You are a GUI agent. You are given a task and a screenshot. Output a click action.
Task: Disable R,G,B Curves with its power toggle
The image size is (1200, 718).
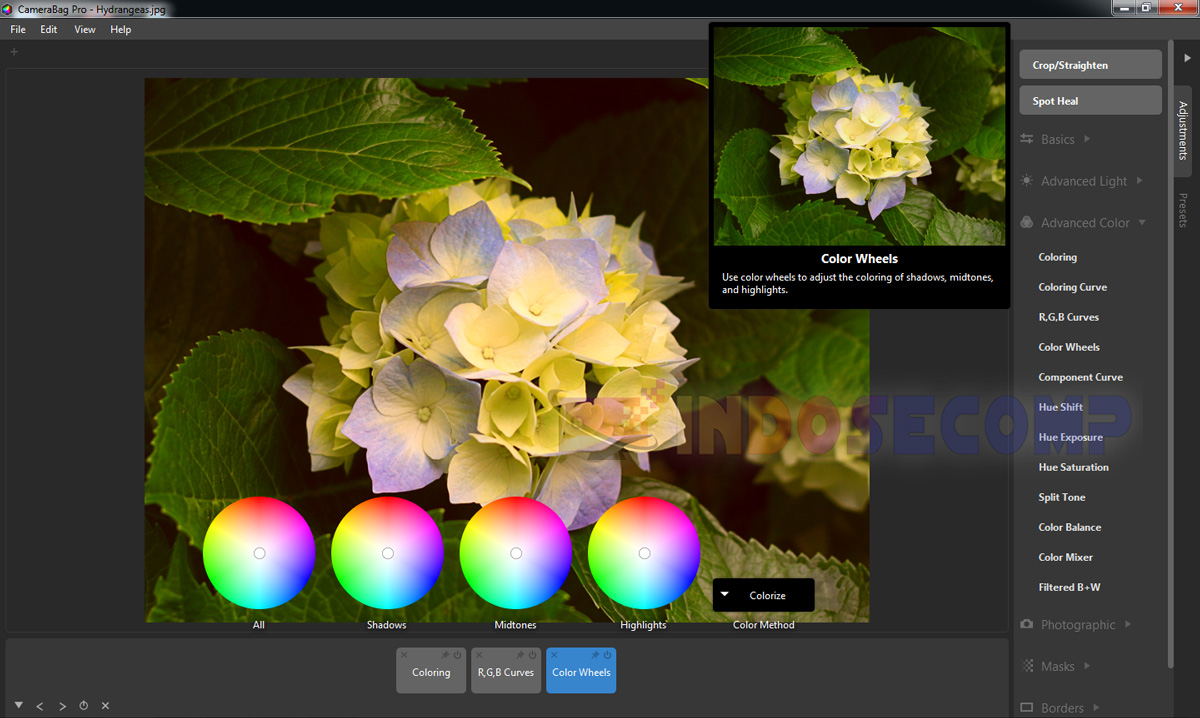tap(531, 654)
